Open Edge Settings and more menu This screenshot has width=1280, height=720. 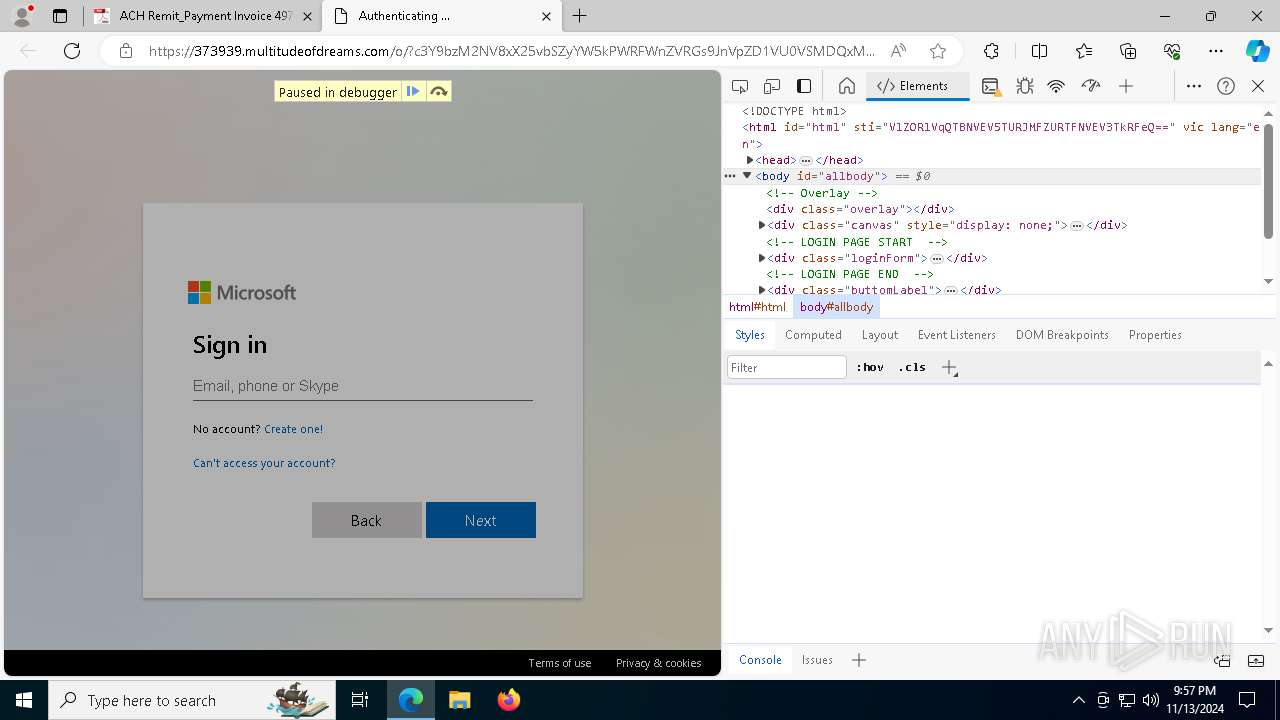point(1216,51)
